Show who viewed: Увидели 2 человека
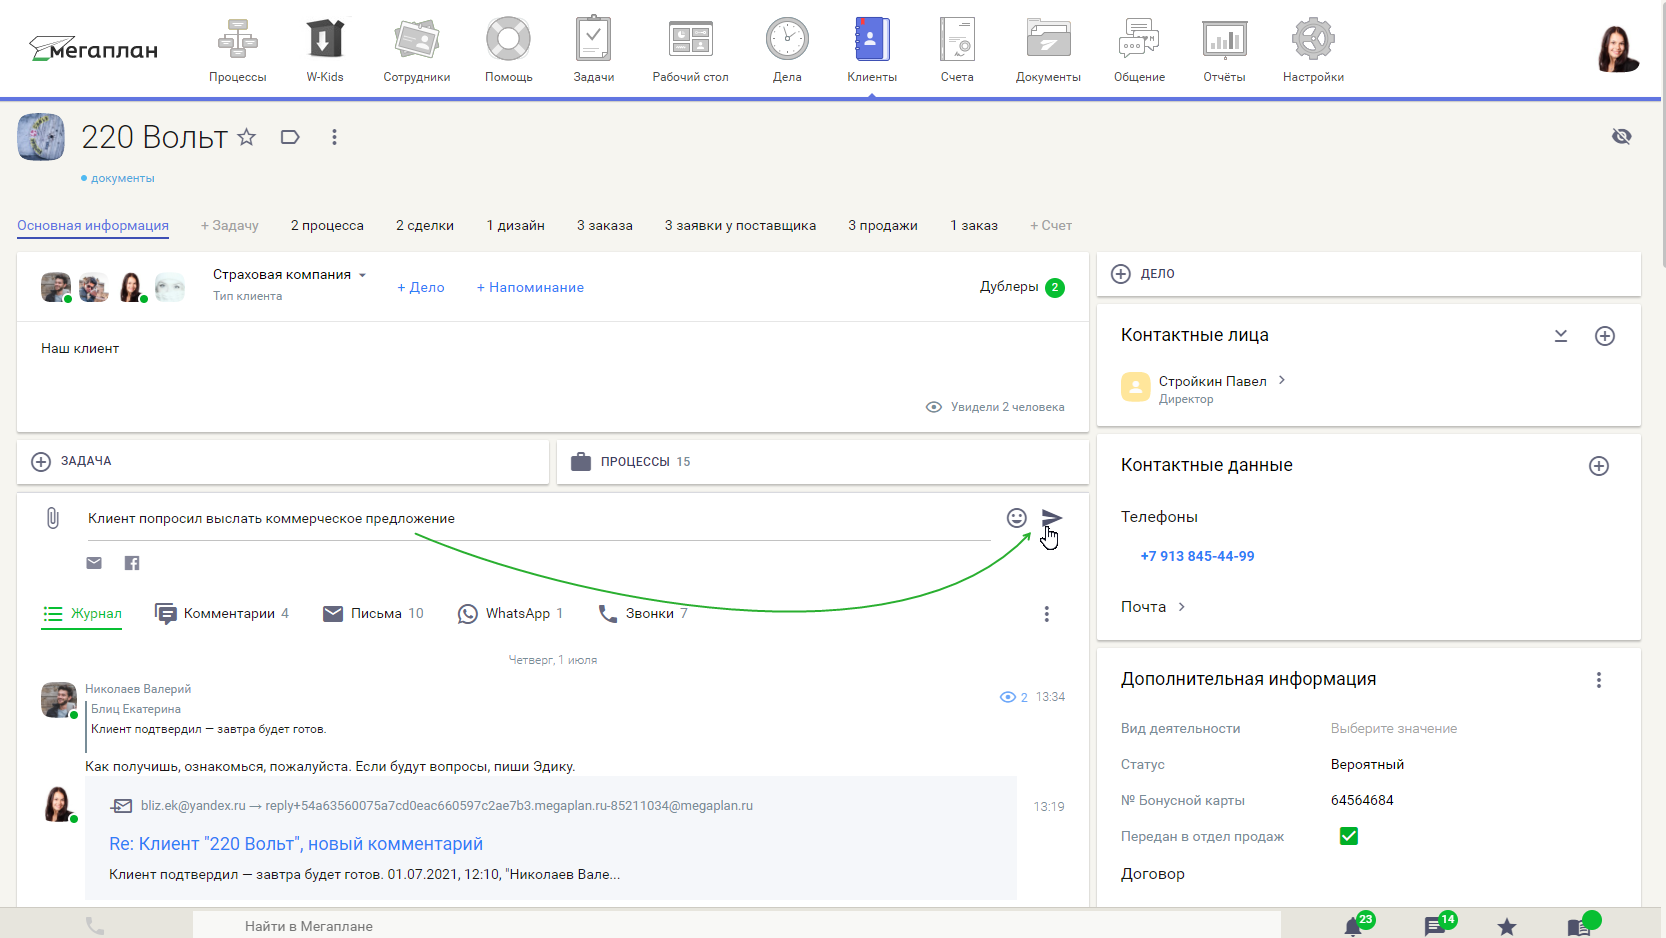This screenshot has height=938, width=1666. tap(995, 407)
